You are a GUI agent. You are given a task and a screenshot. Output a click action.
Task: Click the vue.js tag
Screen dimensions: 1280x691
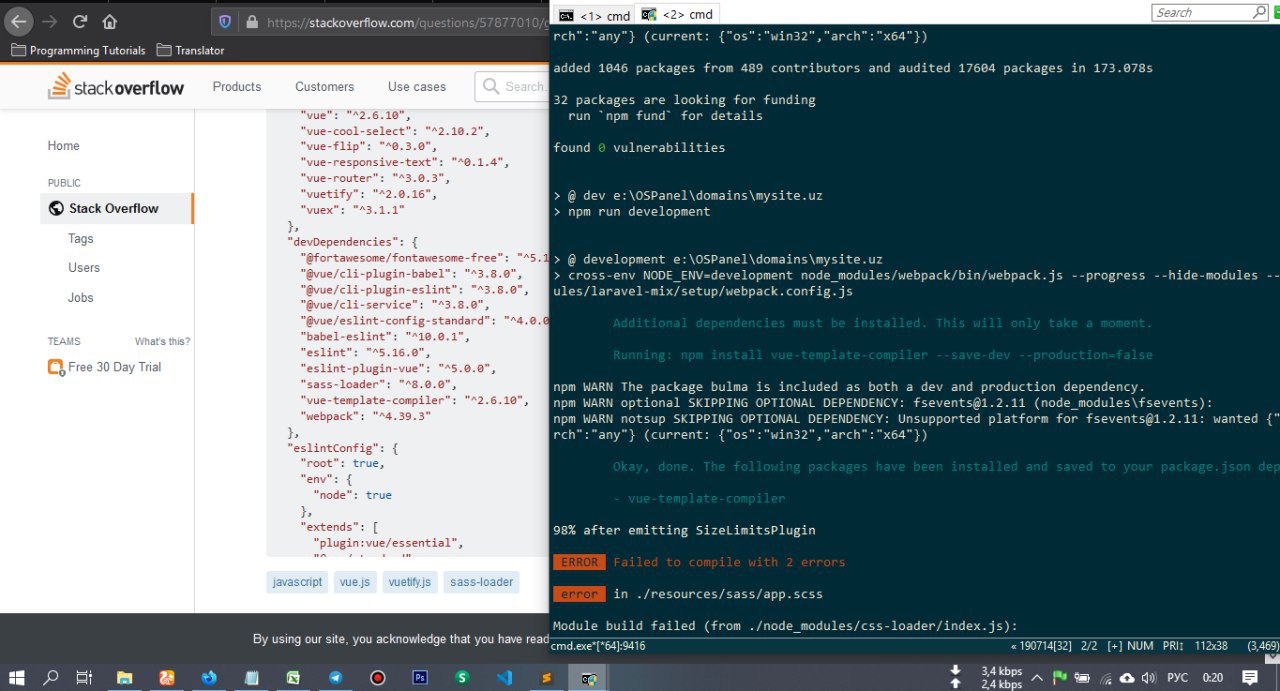tap(356, 582)
